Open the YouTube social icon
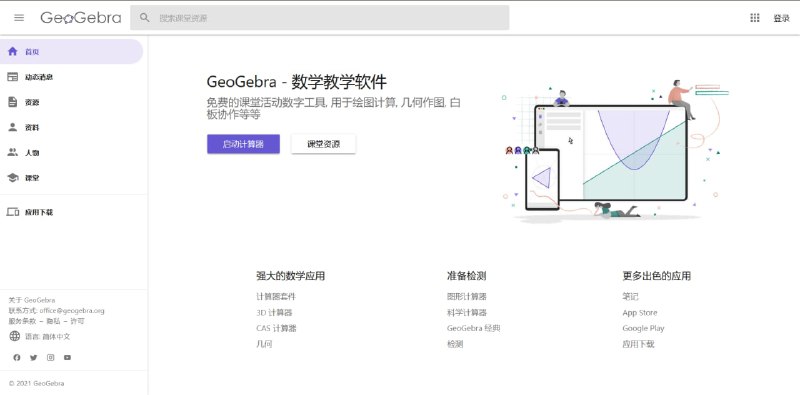Viewport: 800px width, 395px height. tap(67, 358)
